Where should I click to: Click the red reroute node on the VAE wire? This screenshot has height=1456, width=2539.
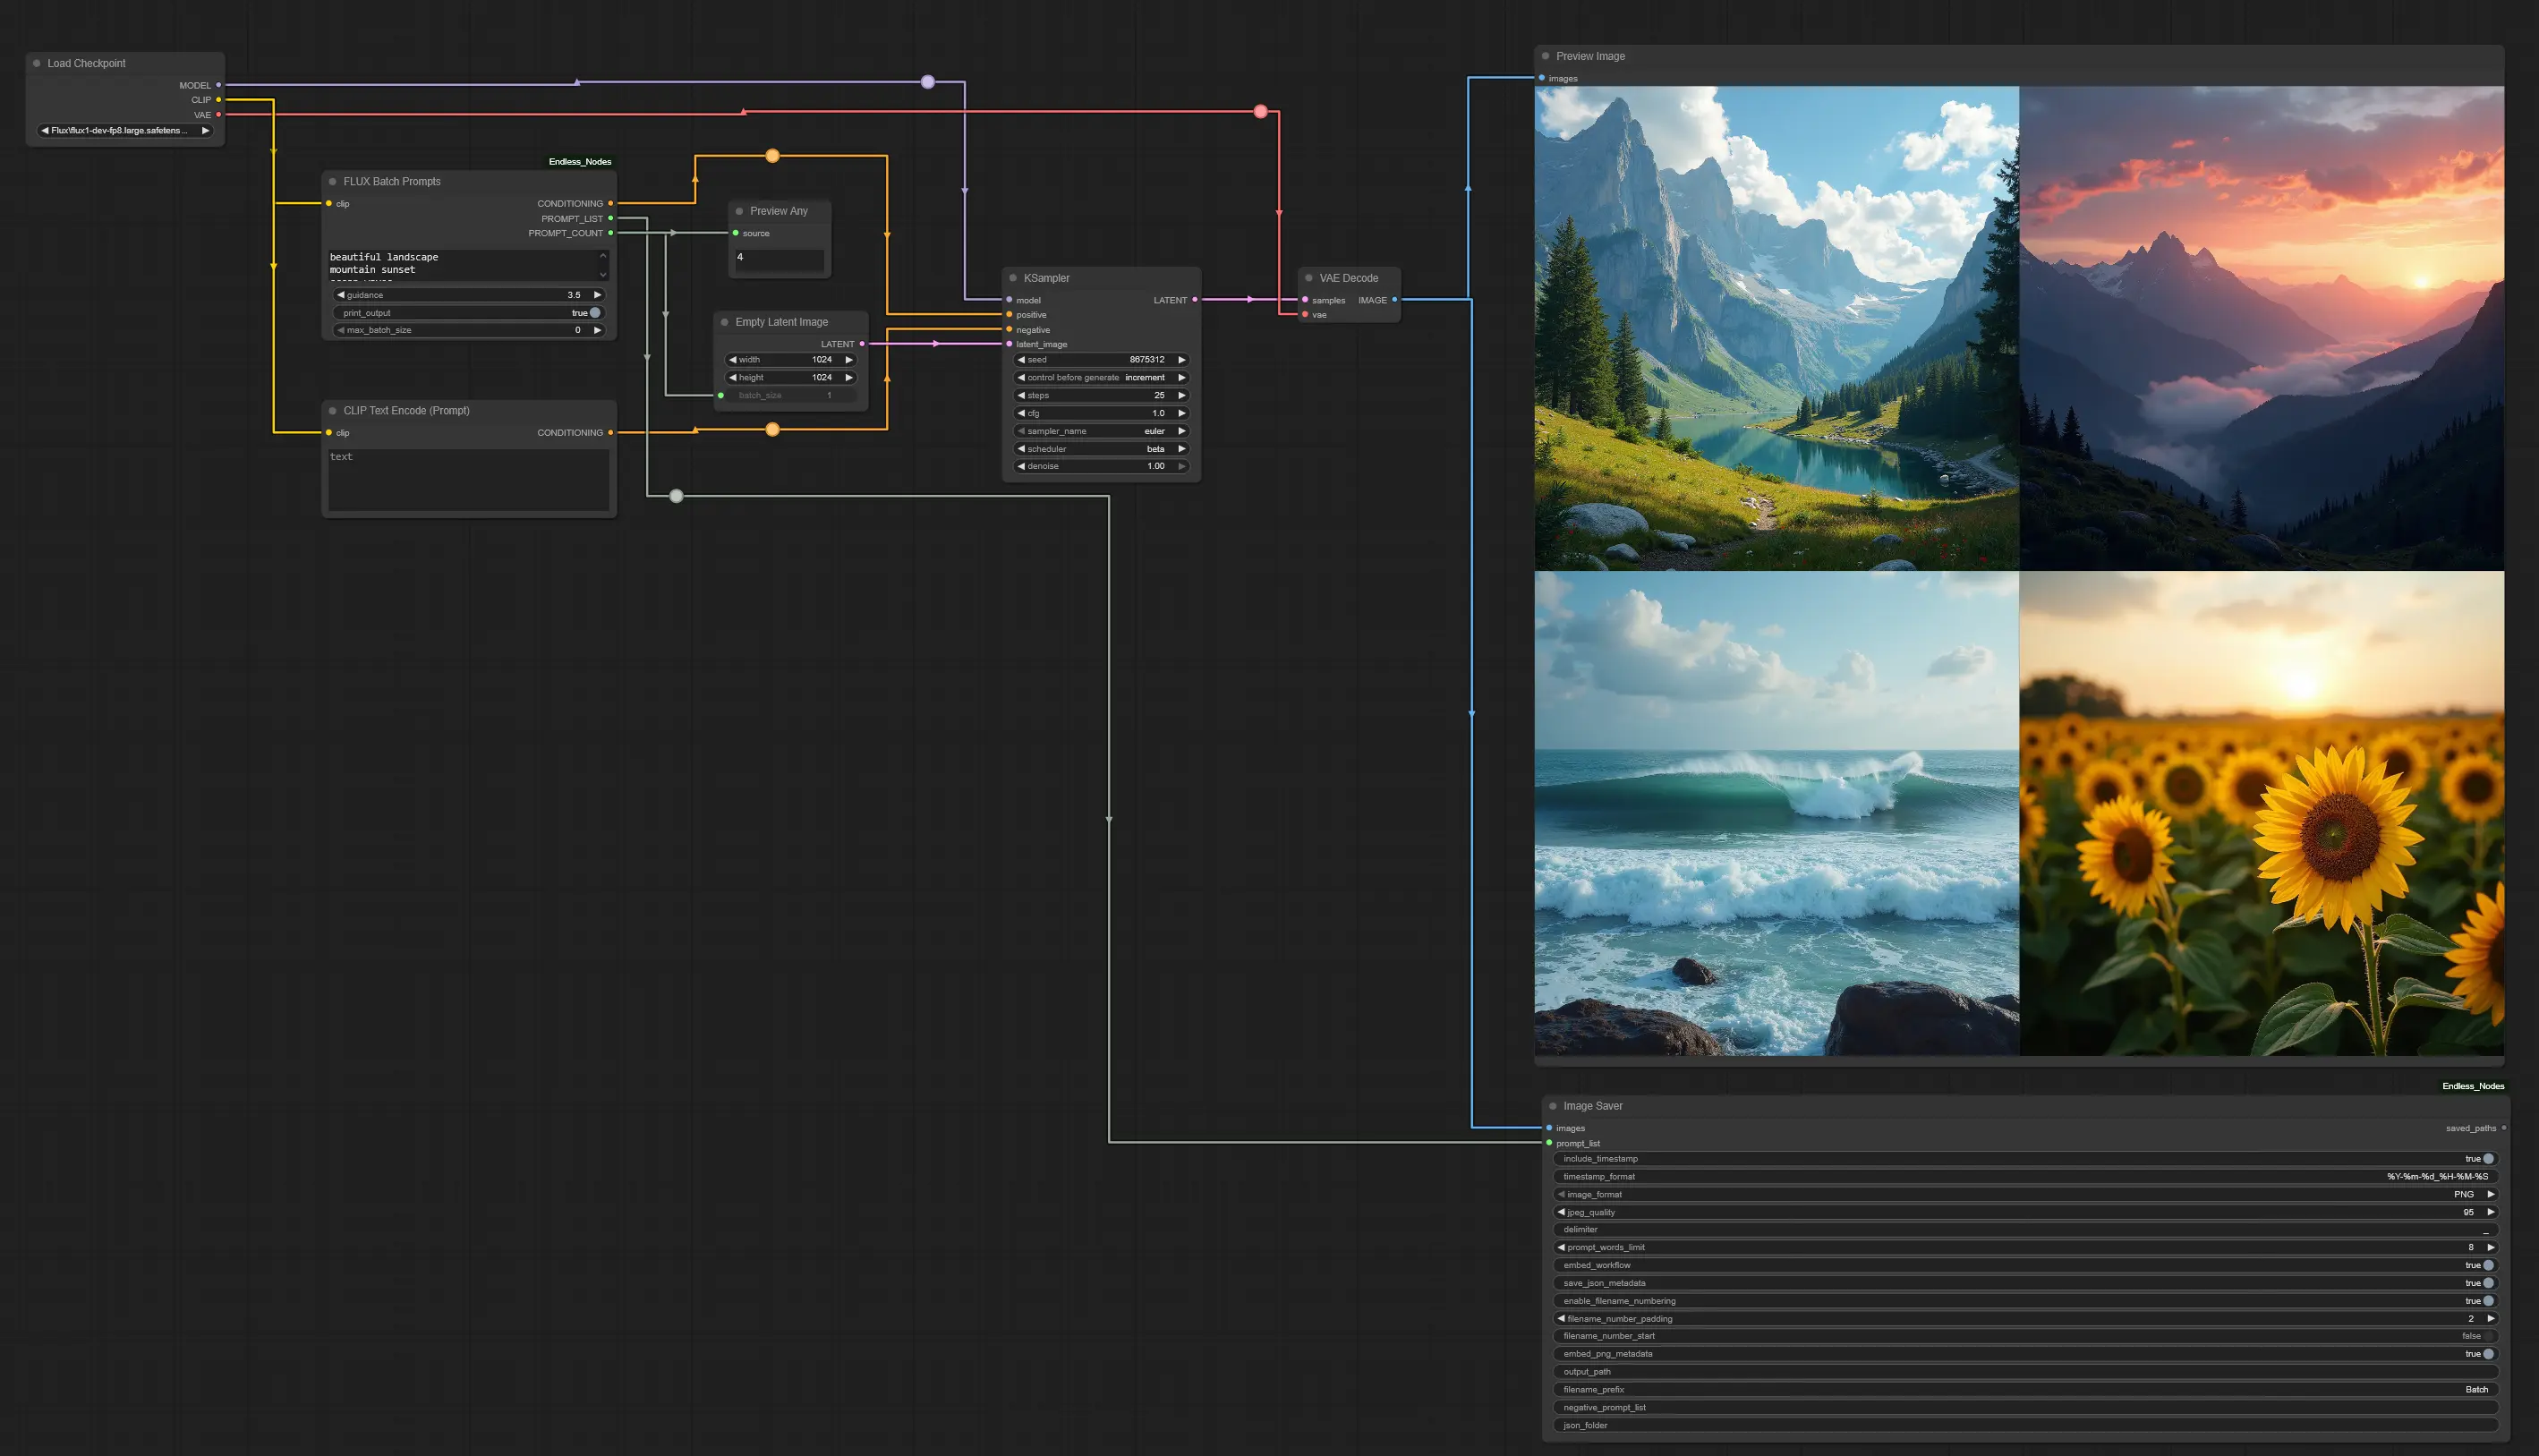click(1260, 111)
